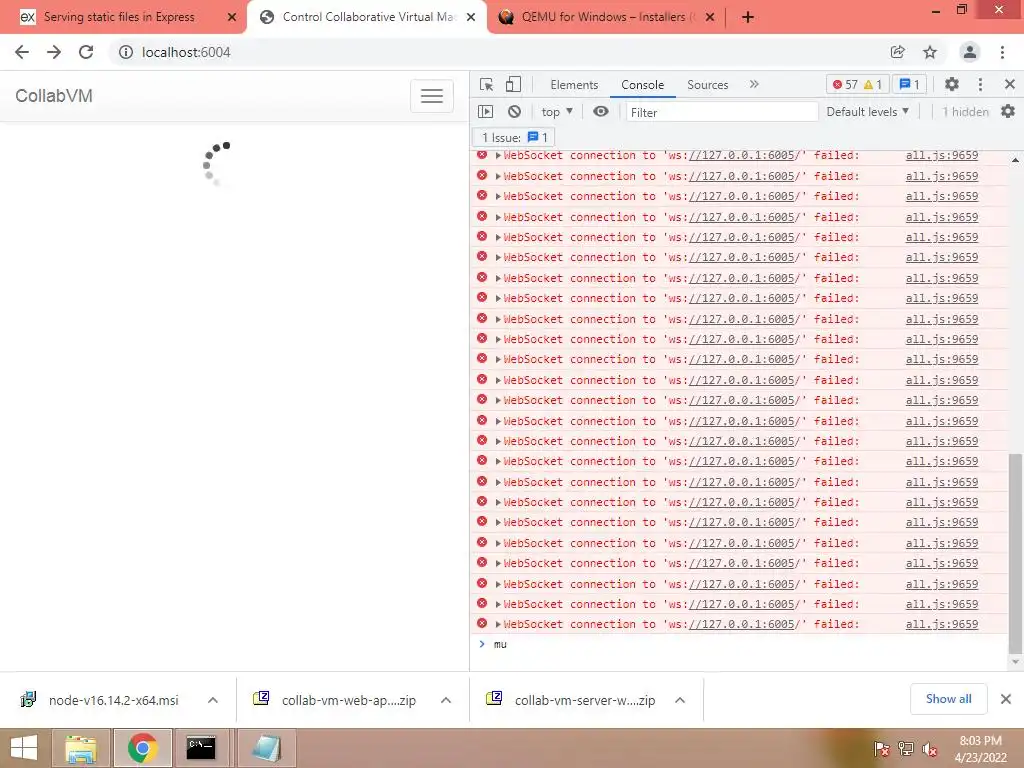The image size is (1024, 768).
Task: Activate the DevTools inspect element picker
Action: pyautogui.click(x=487, y=84)
